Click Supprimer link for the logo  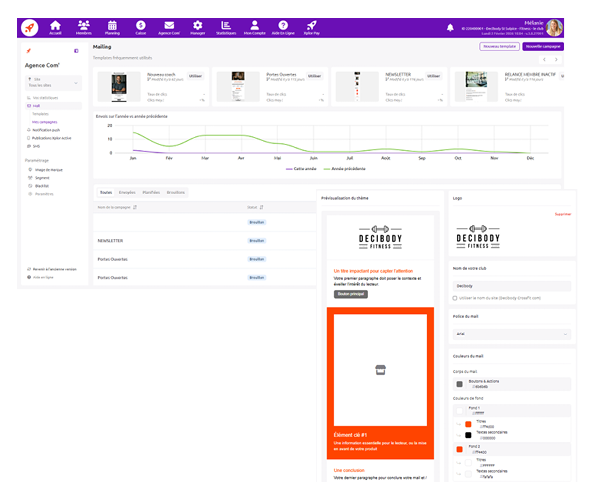(563, 213)
